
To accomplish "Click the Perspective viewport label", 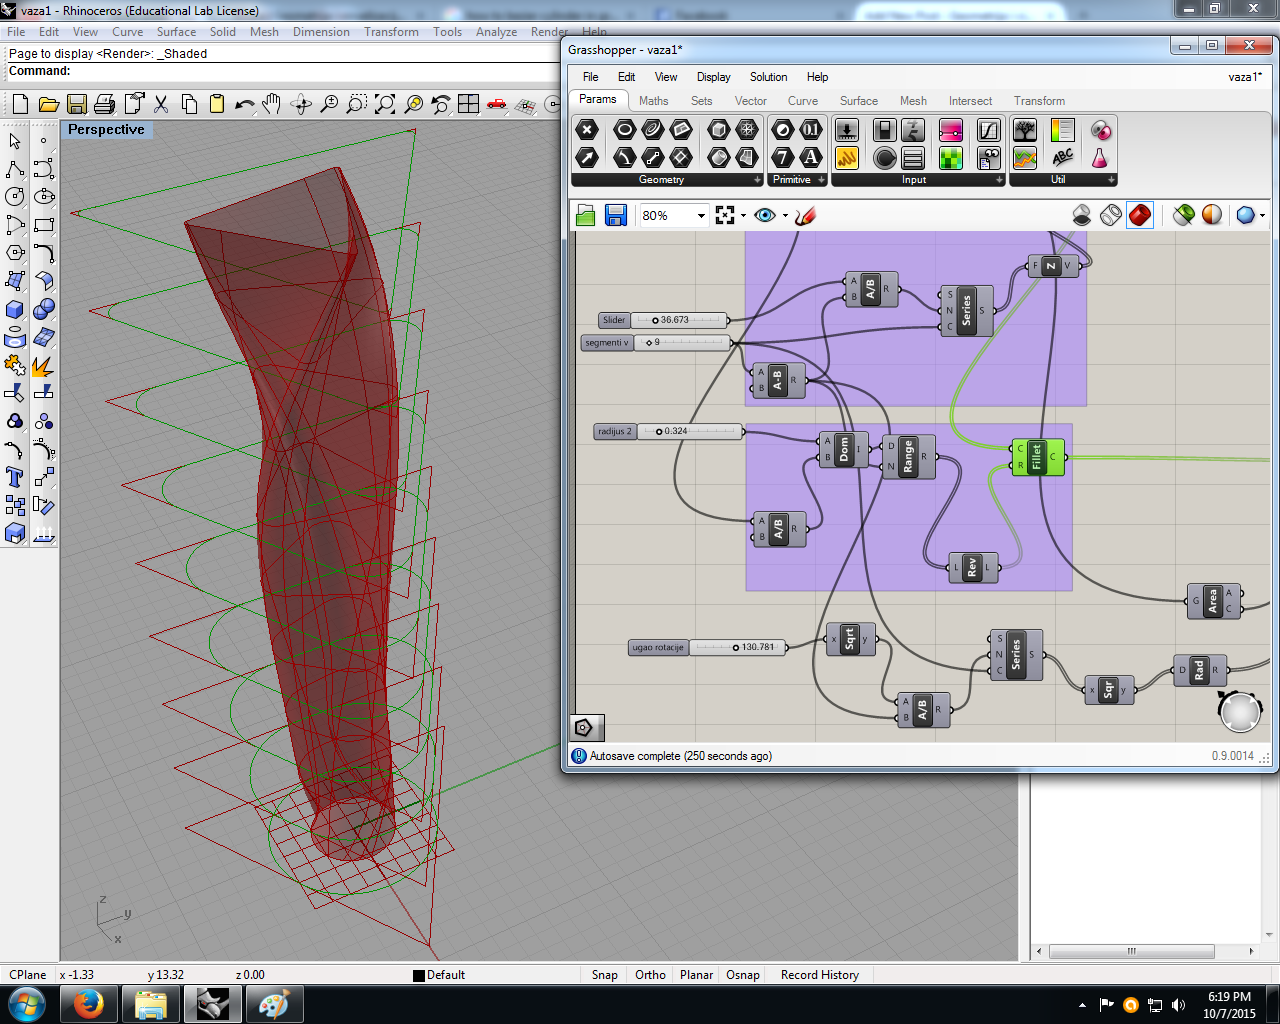I will tap(106, 130).
